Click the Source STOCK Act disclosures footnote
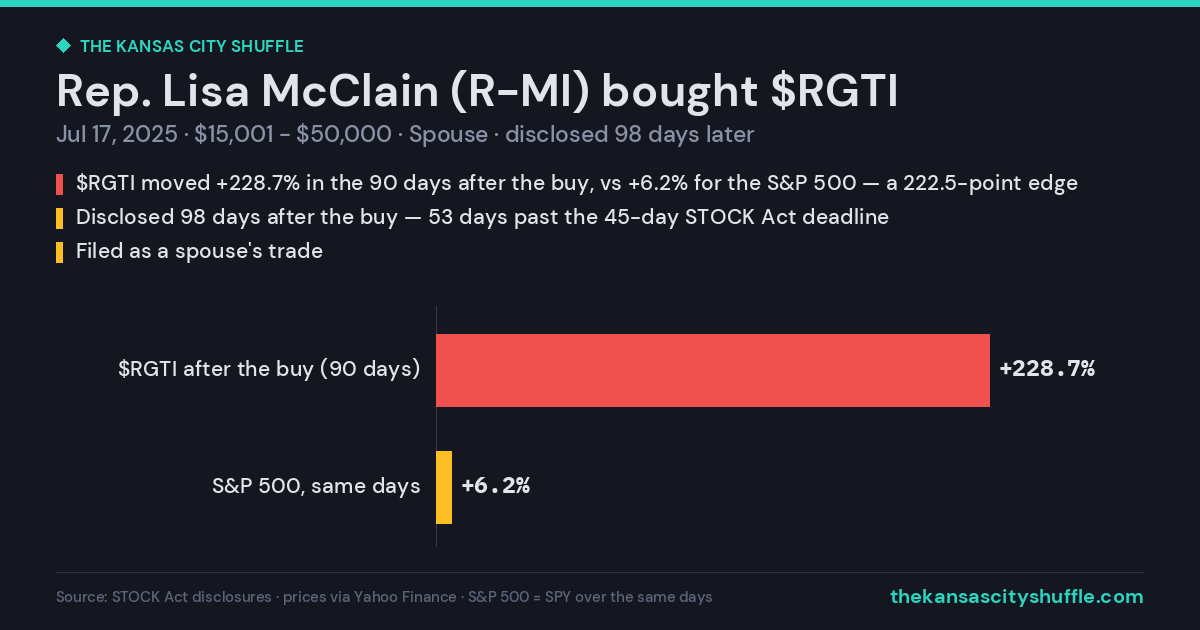The image size is (1200, 630). pyautogui.click(x=384, y=597)
